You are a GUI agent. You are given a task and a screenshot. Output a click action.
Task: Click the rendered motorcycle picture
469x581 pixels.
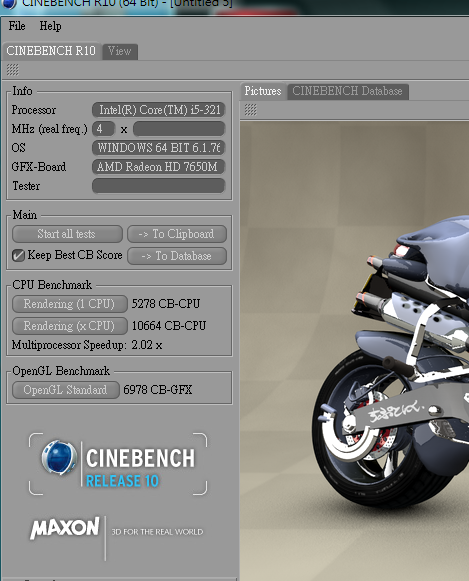coord(355,351)
